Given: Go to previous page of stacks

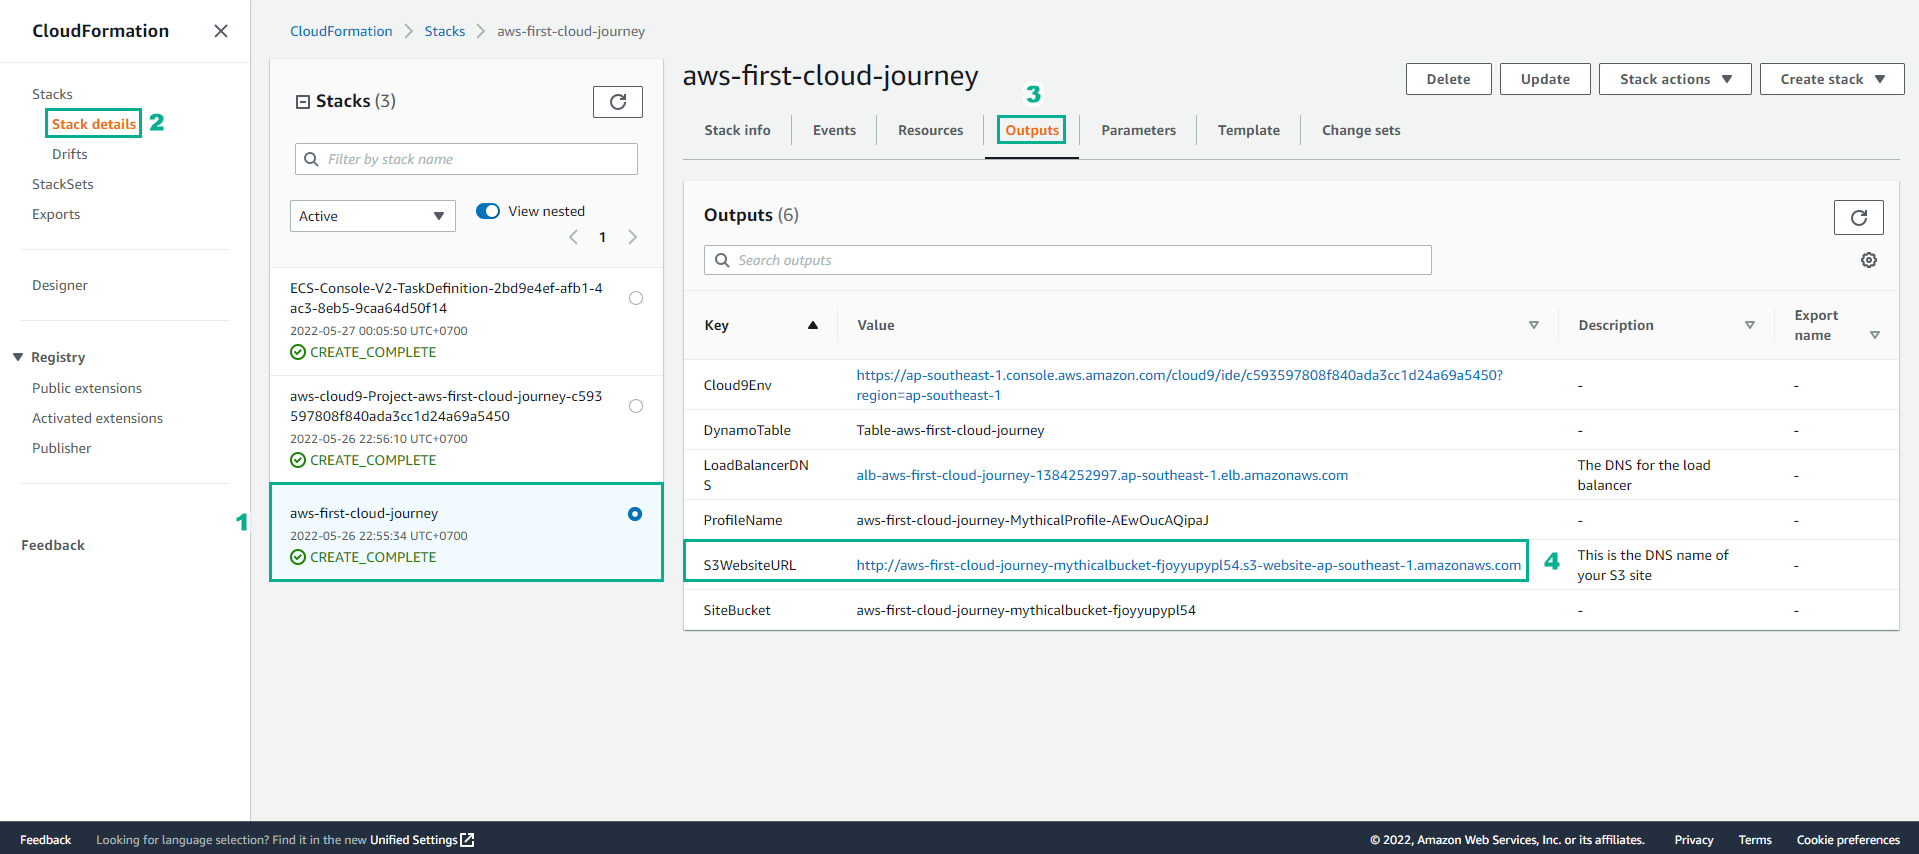Looking at the screenshot, I should click(x=573, y=237).
